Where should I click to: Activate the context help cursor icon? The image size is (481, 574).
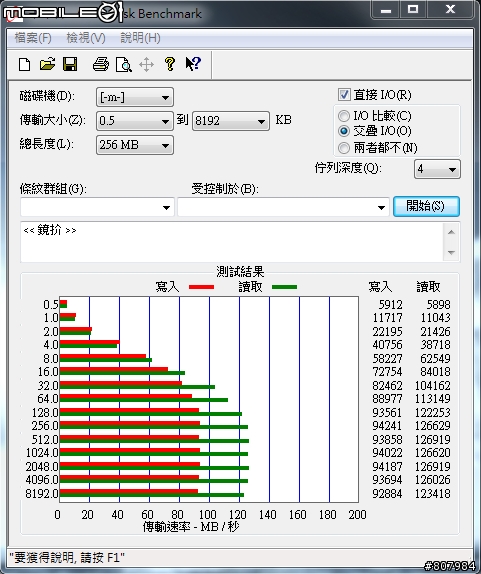[193, 64]
